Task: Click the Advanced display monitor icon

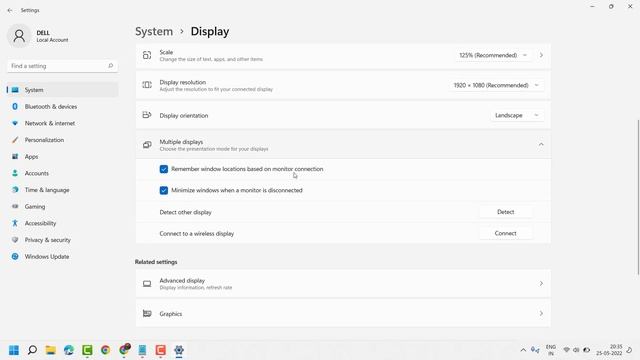Action: (147, 284)
